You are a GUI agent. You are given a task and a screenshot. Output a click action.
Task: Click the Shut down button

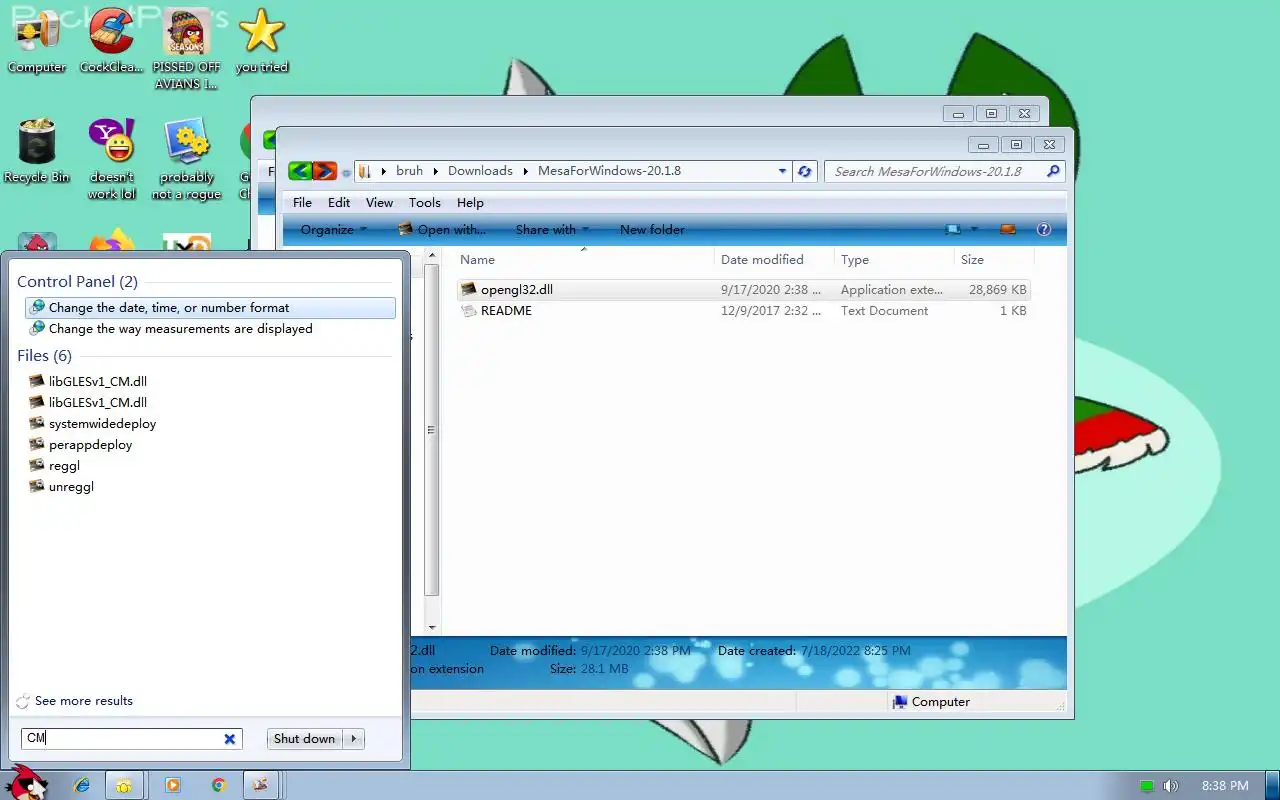(304, 739)
